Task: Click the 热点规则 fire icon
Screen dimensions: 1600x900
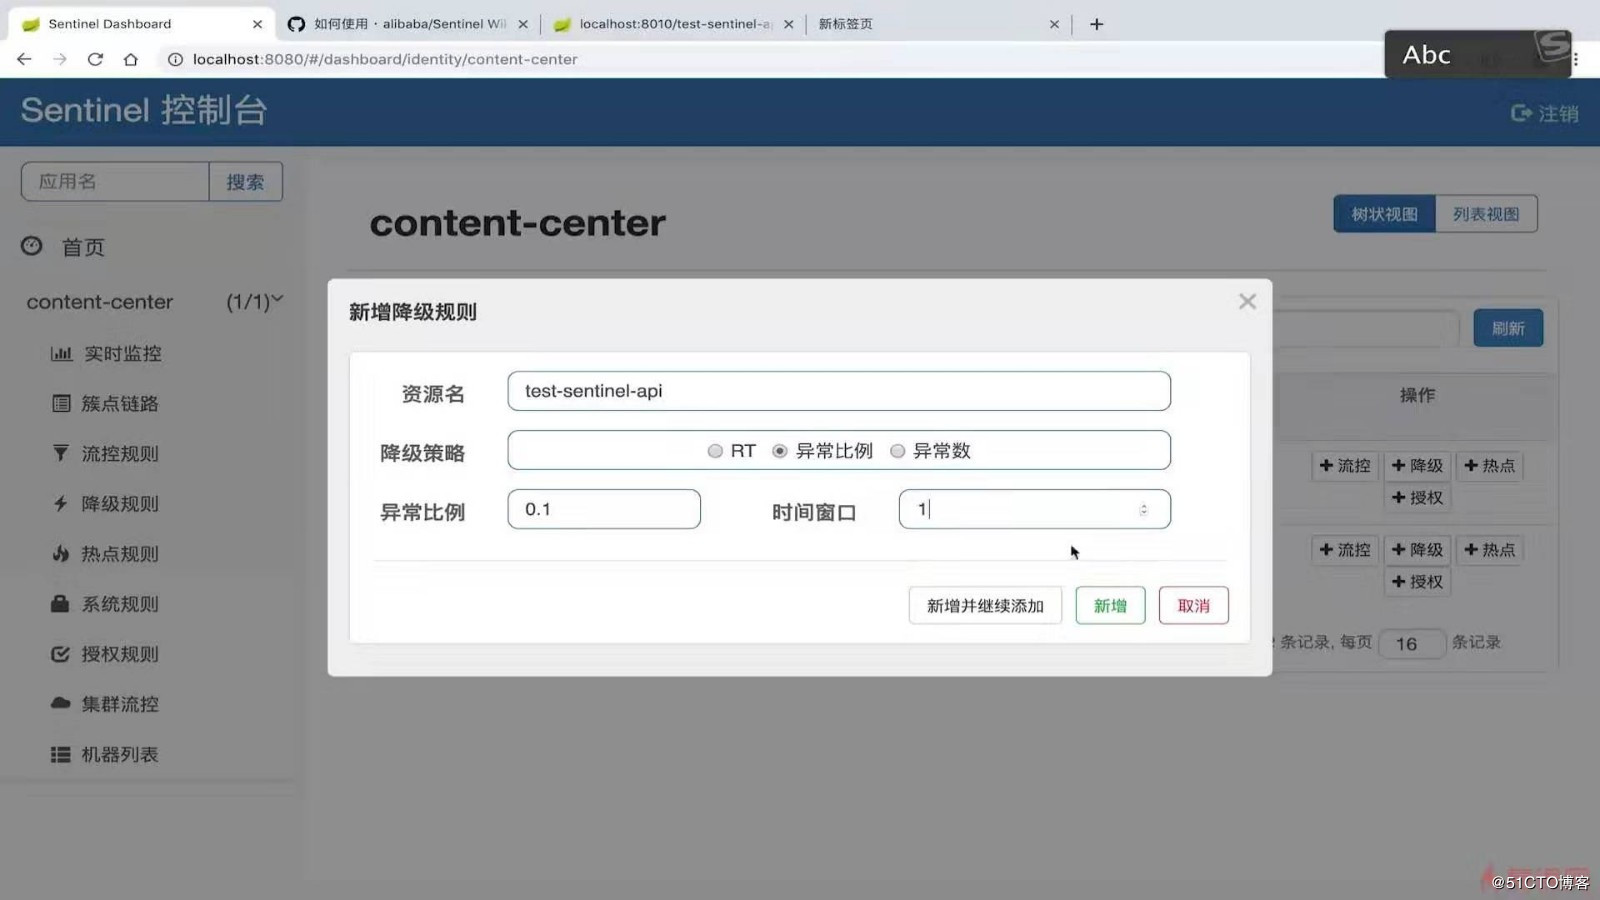Action: (61, 553)
